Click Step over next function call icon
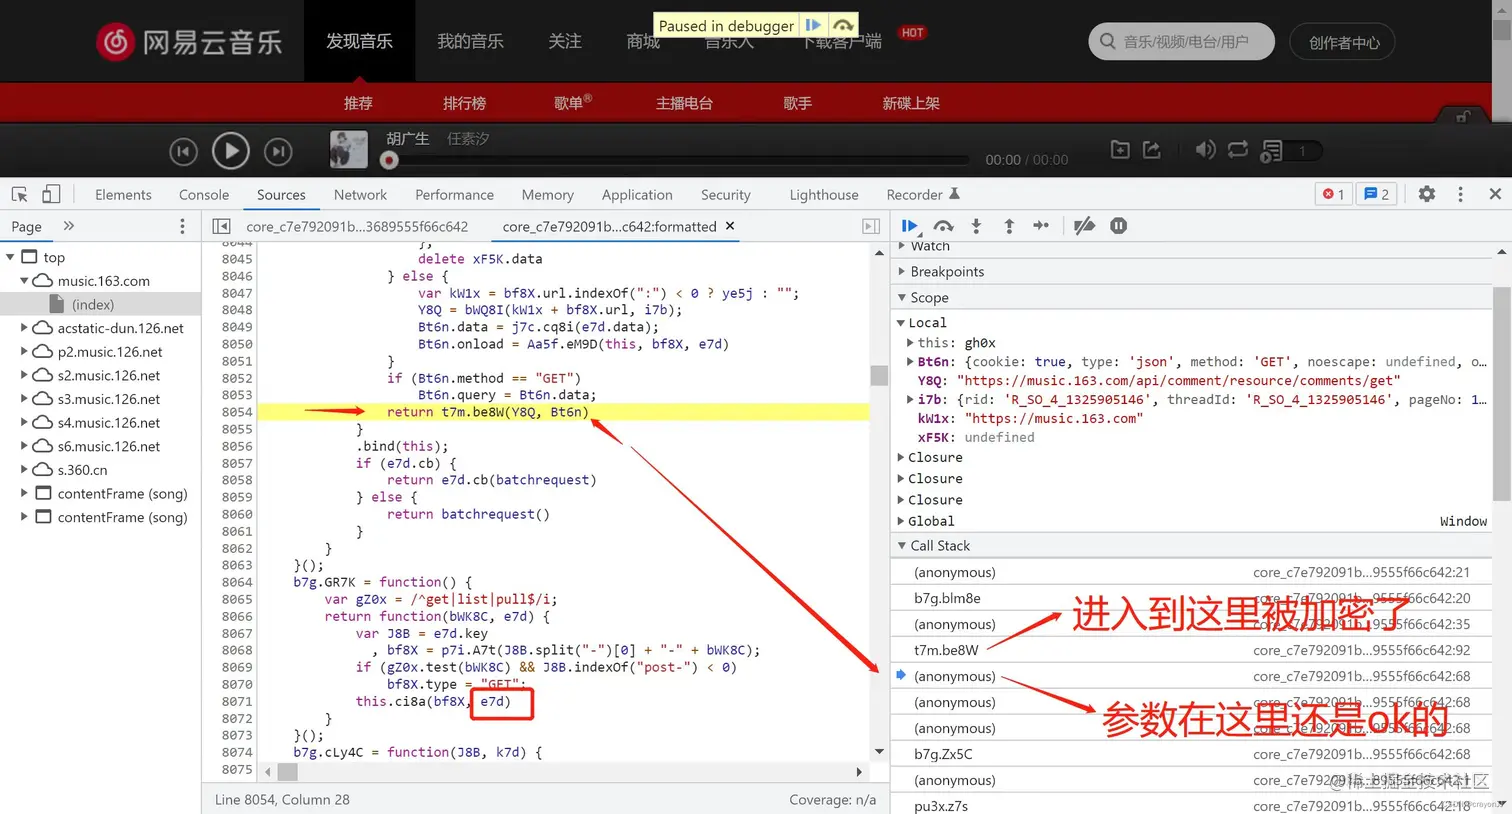This screenshot has height=814, width=1512. tap(943, 226)
